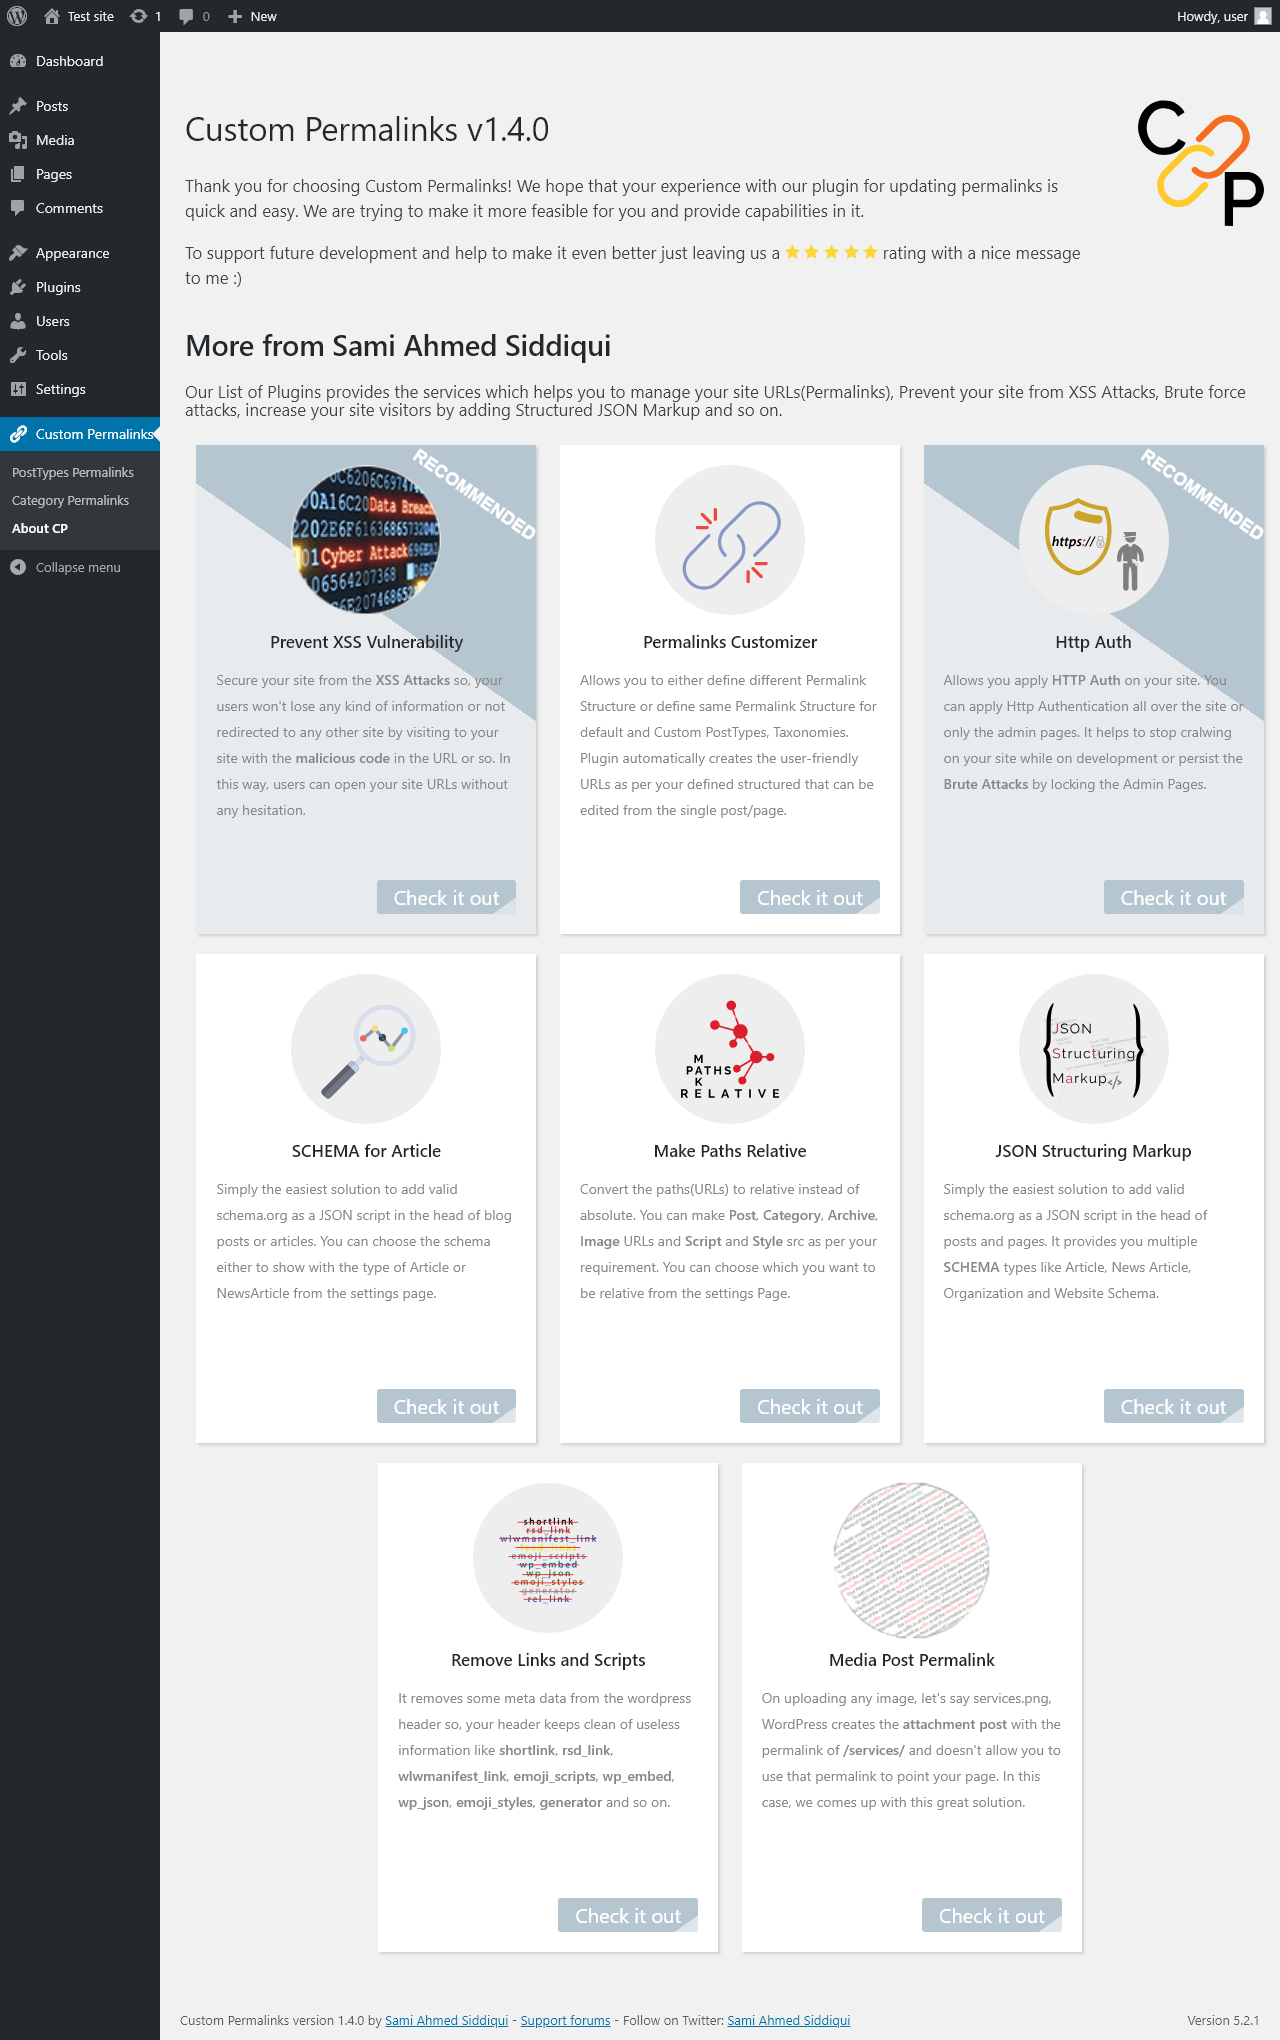The image size is (1280, 2040).
Task: Click the Custom Permalinks CP logo
Action: (x=1201, y=162)
